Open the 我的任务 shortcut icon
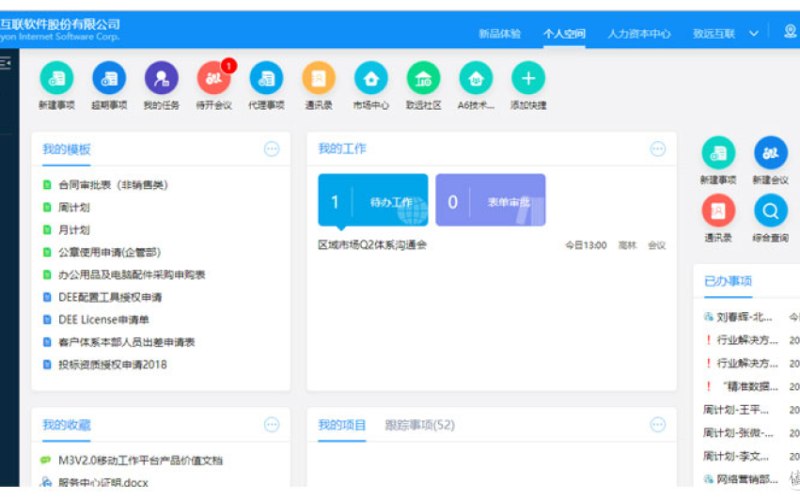The height and width of the screenshot is (500, 800). pos(161,78)
